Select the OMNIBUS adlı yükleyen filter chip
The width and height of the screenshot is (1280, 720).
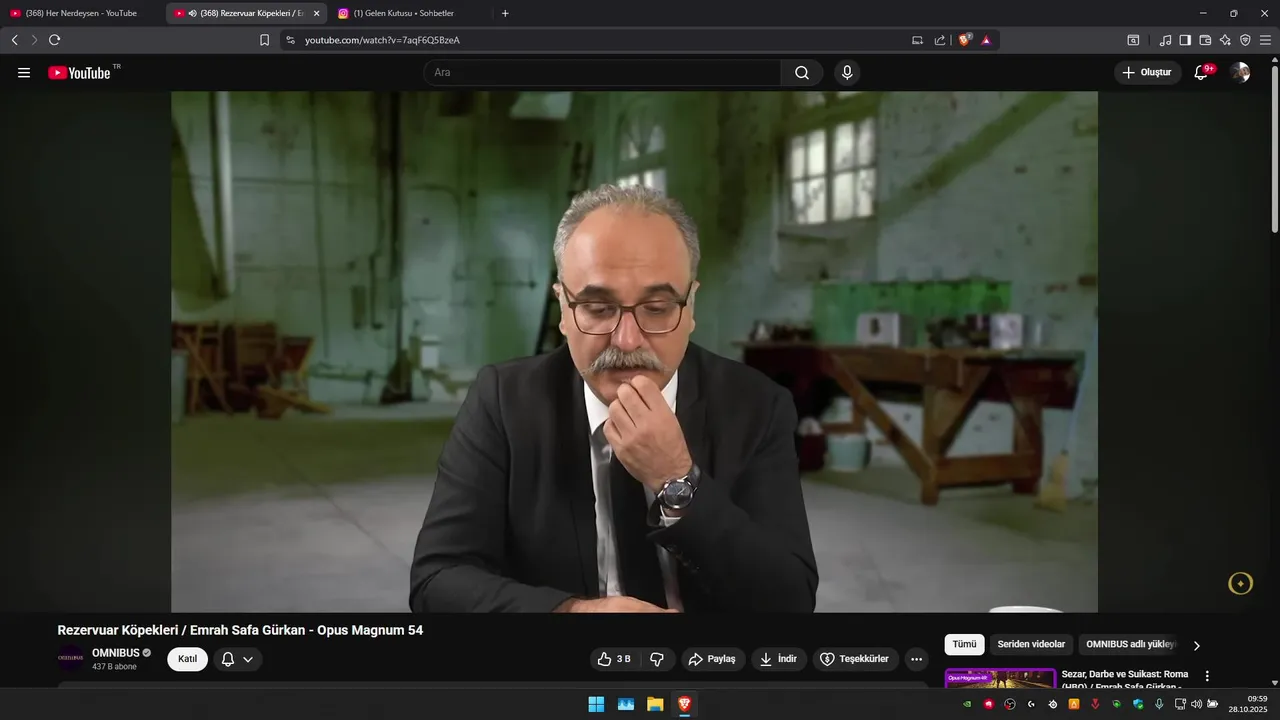point(1131,645)
